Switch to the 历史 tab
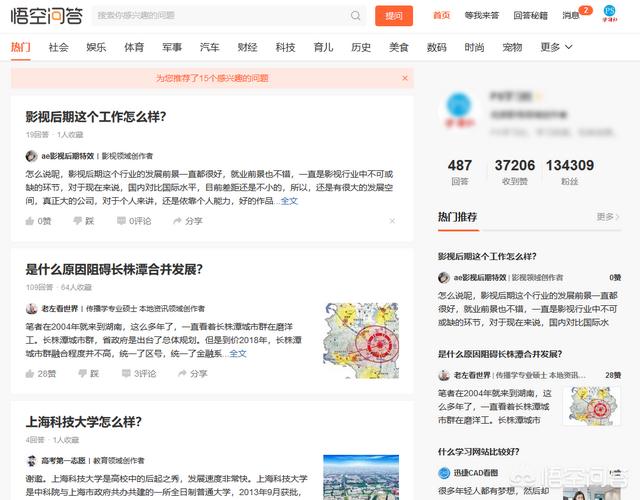The image size is (640, 500). (x=361, y=47)
